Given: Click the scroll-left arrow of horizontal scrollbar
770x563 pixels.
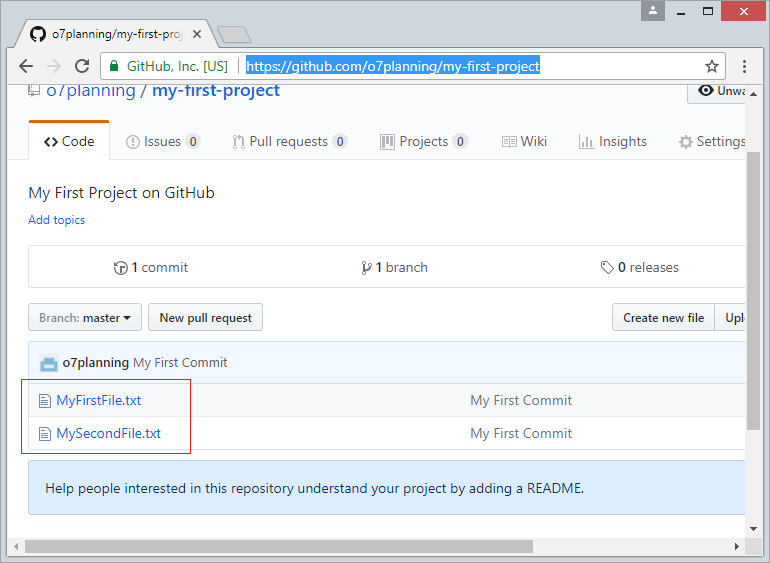Looking at the screenshot, I should (x=17, y=546).
